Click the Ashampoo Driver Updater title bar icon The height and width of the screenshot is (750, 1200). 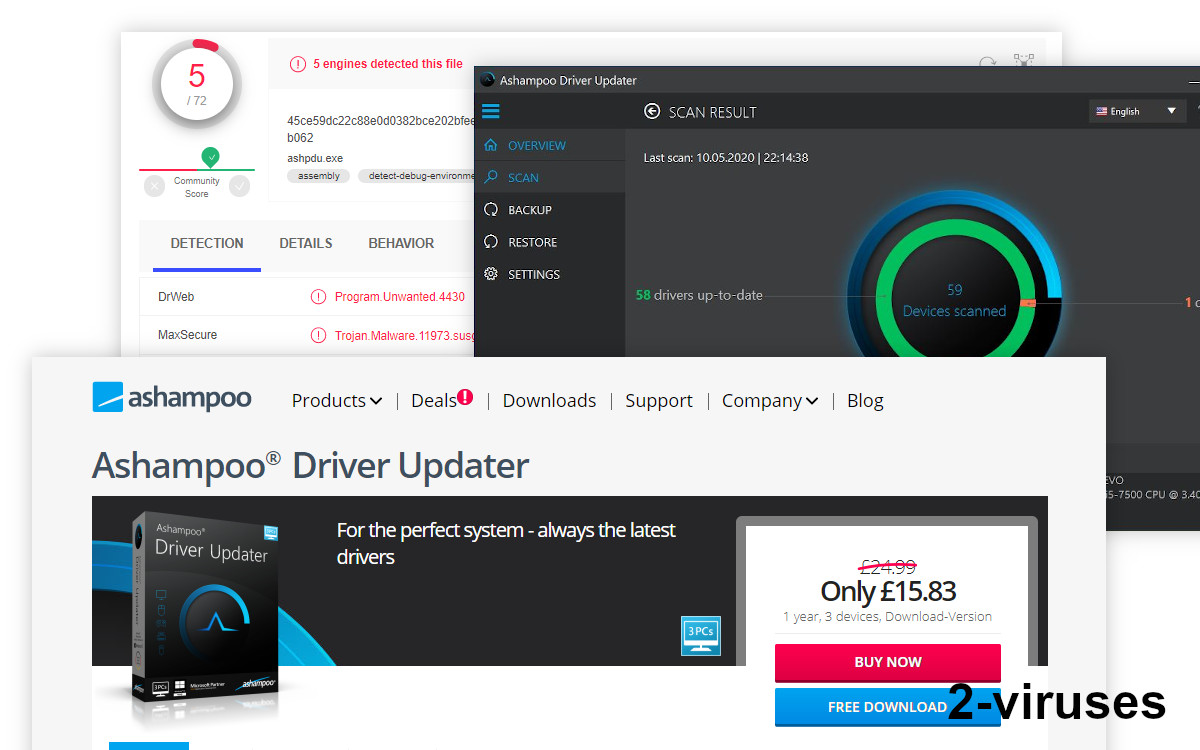click(x=488, y=80)
